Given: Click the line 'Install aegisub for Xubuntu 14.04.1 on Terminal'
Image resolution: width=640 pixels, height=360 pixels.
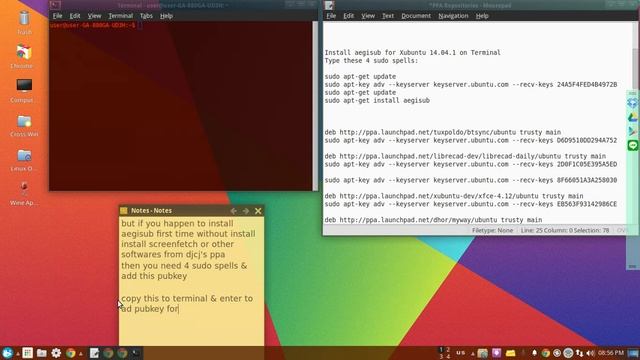Looking at the screenshot, I should coord(413,53).
